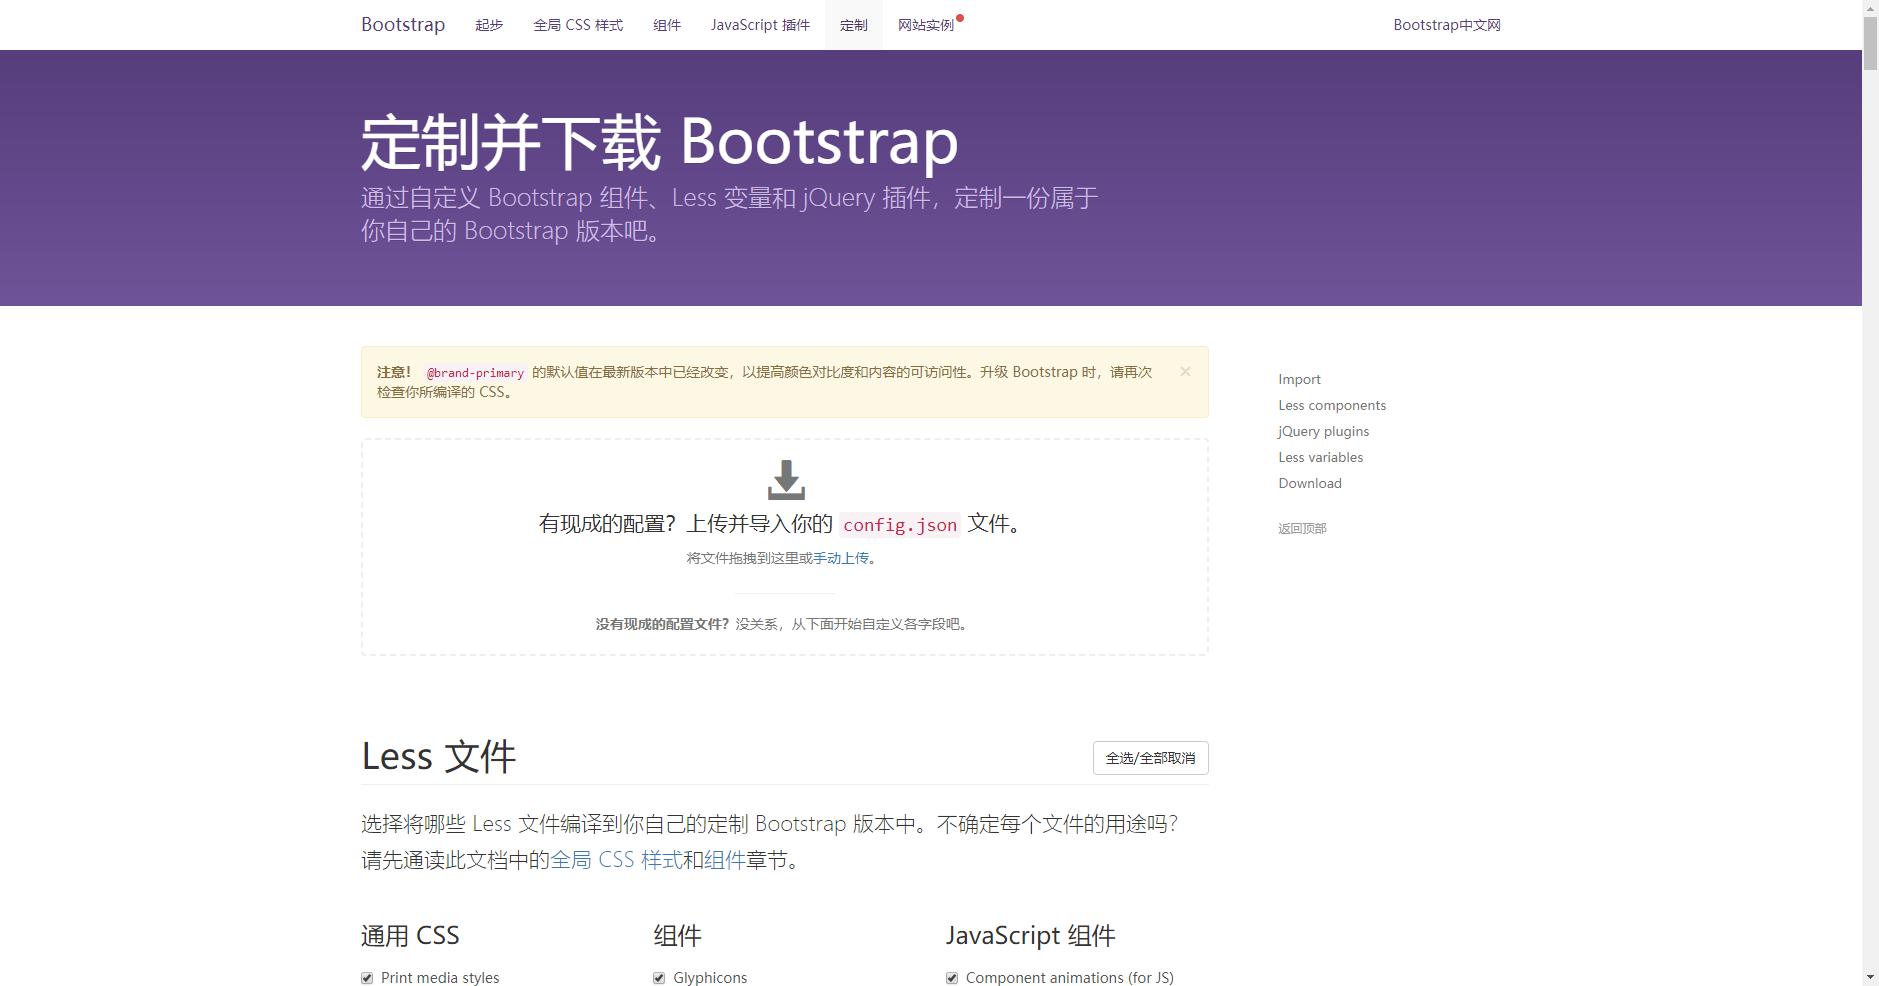Jump to Import section in sidebar
The image size is (1879, 986).
coord(1299,379)
